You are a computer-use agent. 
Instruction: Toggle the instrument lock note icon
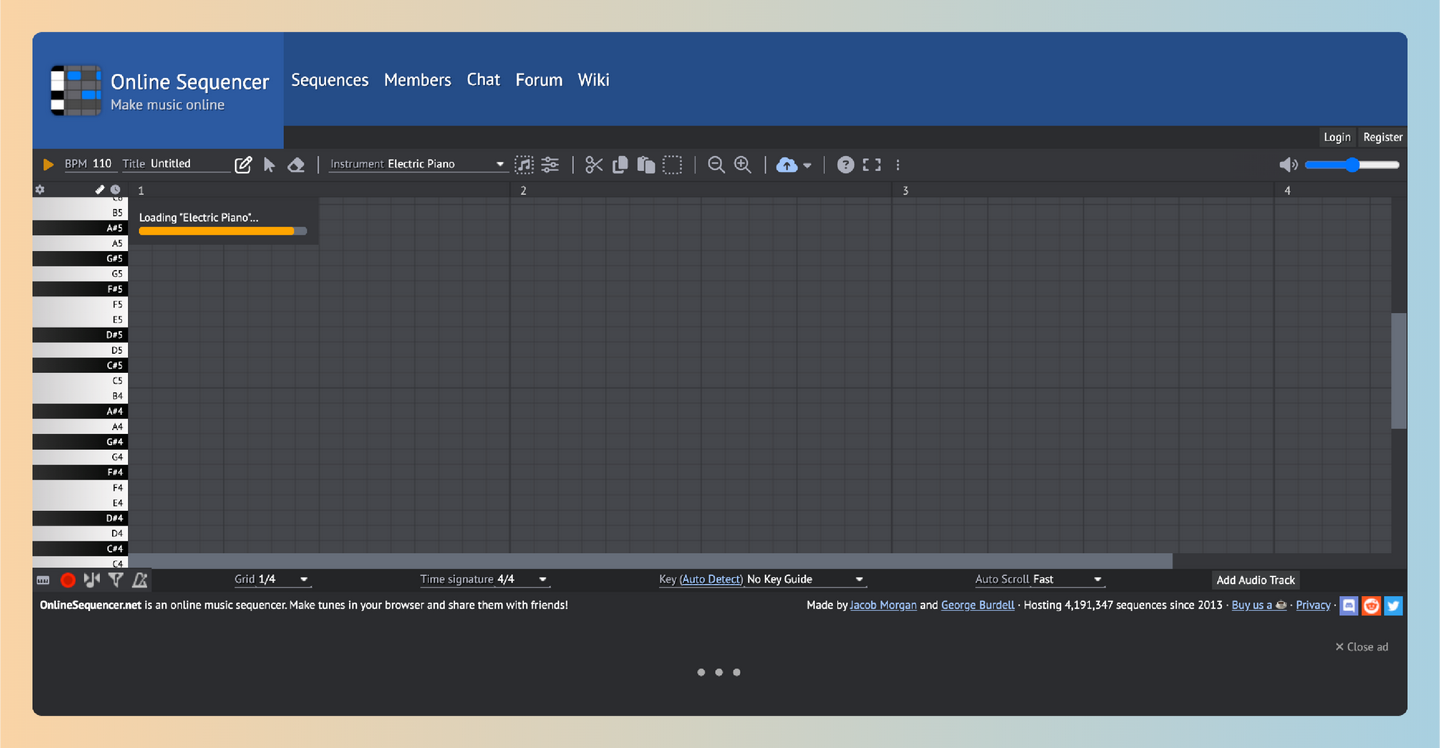click(x=524, y=164)
